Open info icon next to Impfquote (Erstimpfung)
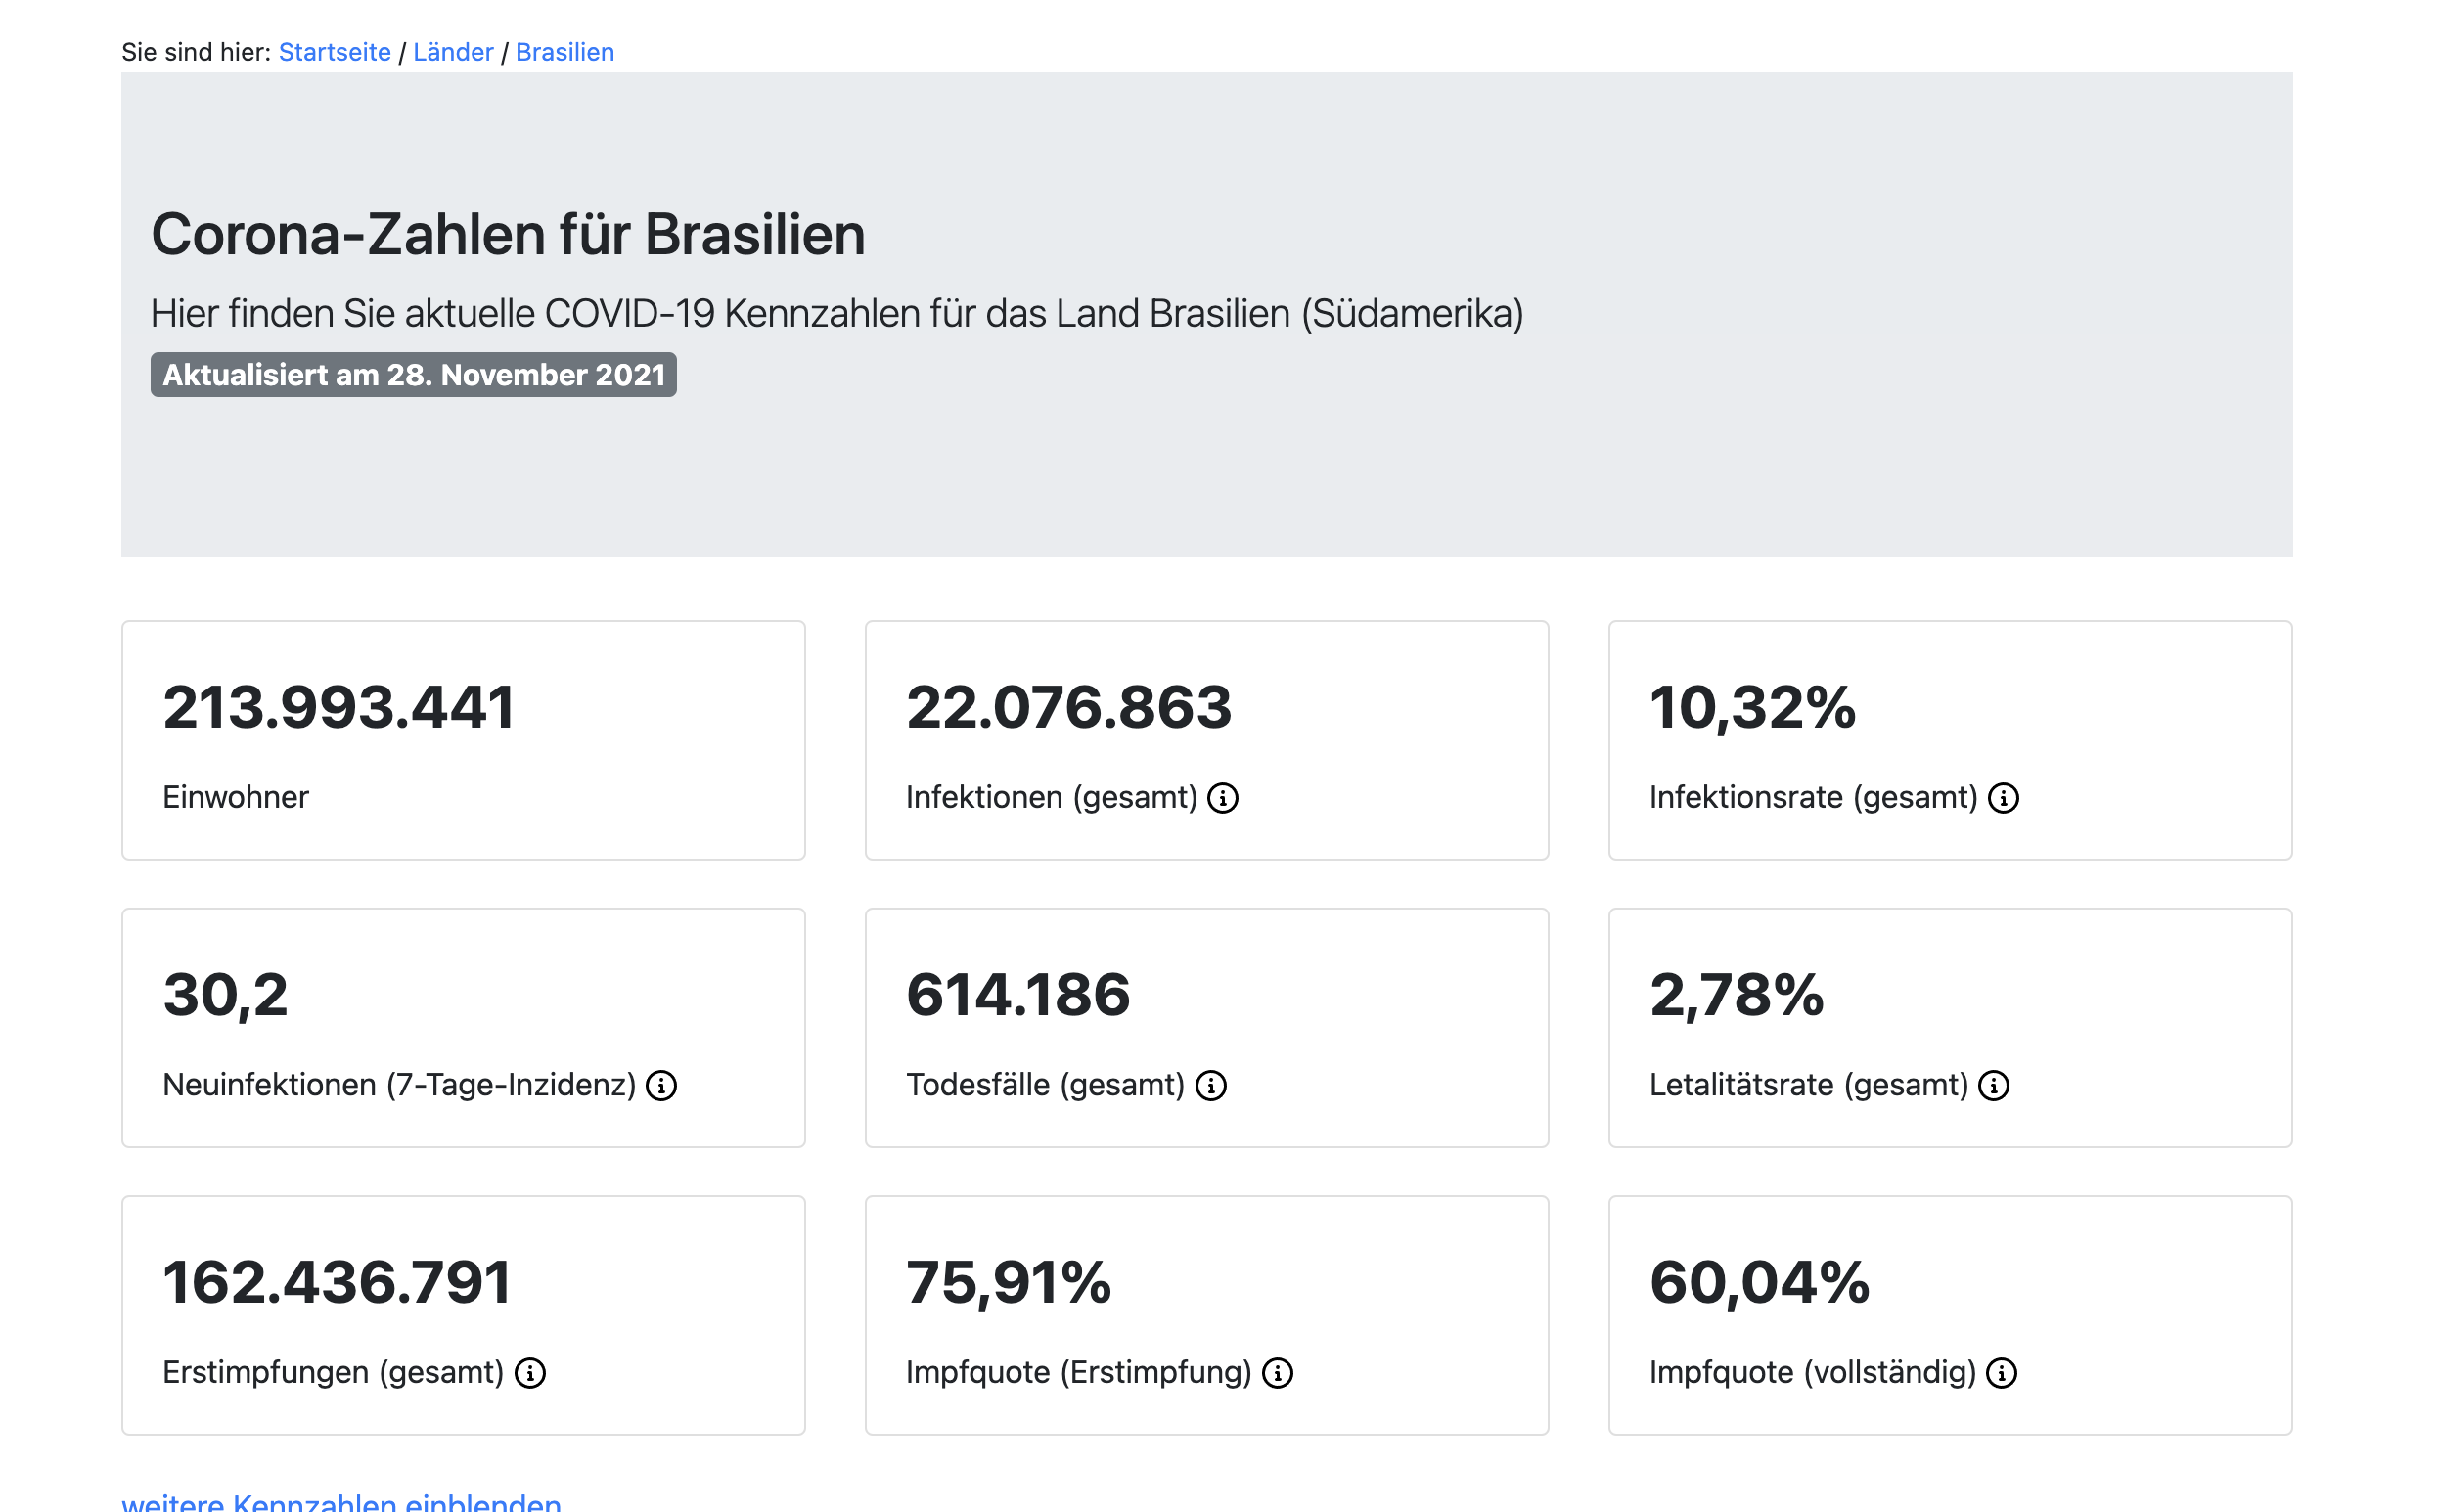This screenshot has width=2438, height=1512. 1277,1373
